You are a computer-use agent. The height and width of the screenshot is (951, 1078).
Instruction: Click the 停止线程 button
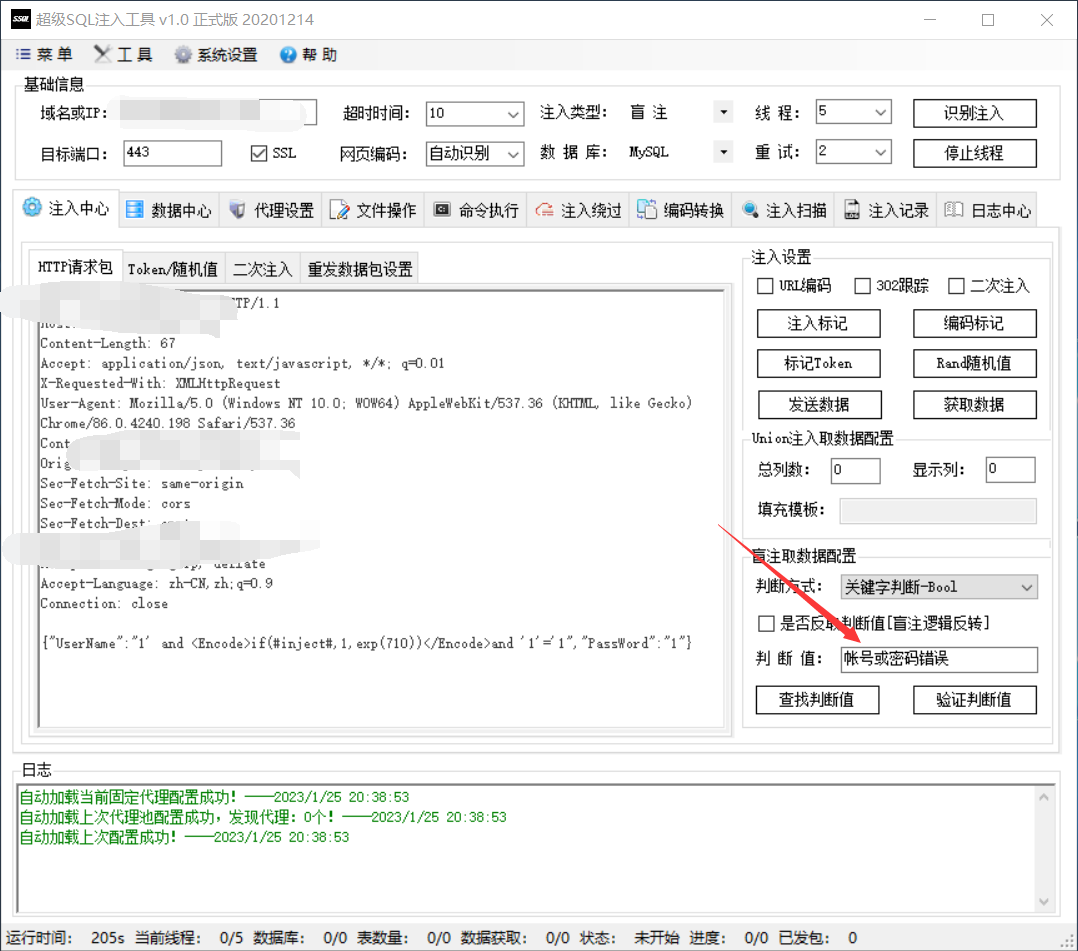(974, 153)
